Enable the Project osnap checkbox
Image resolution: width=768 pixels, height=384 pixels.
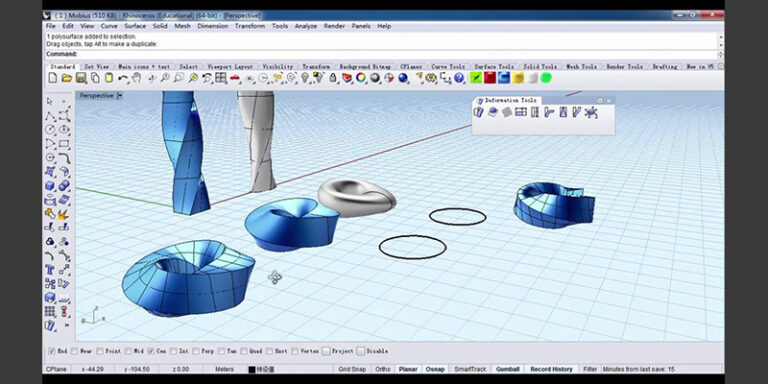coord(326,351)
